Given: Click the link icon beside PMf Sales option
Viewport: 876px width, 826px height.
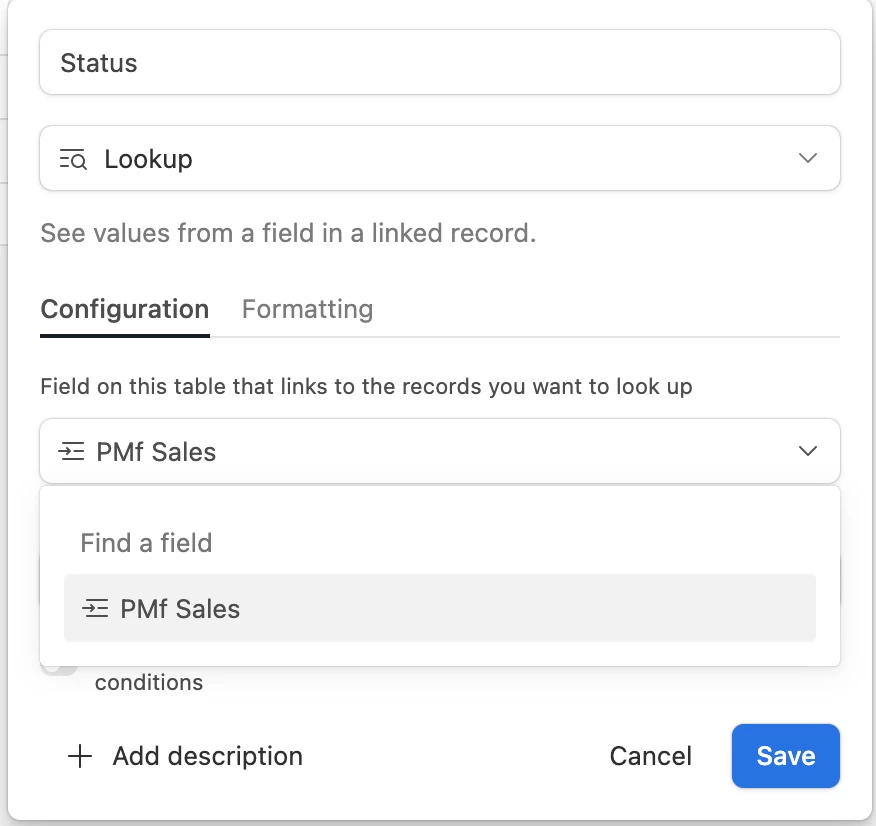Looking at the screenshot, I should (x=95, y=609).
